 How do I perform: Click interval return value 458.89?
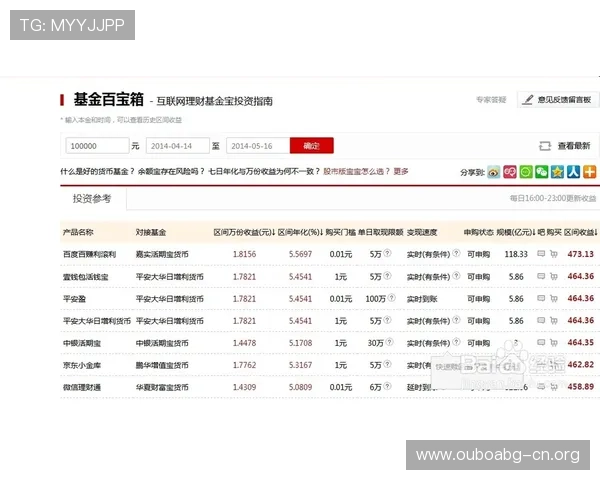pos(580,387)
